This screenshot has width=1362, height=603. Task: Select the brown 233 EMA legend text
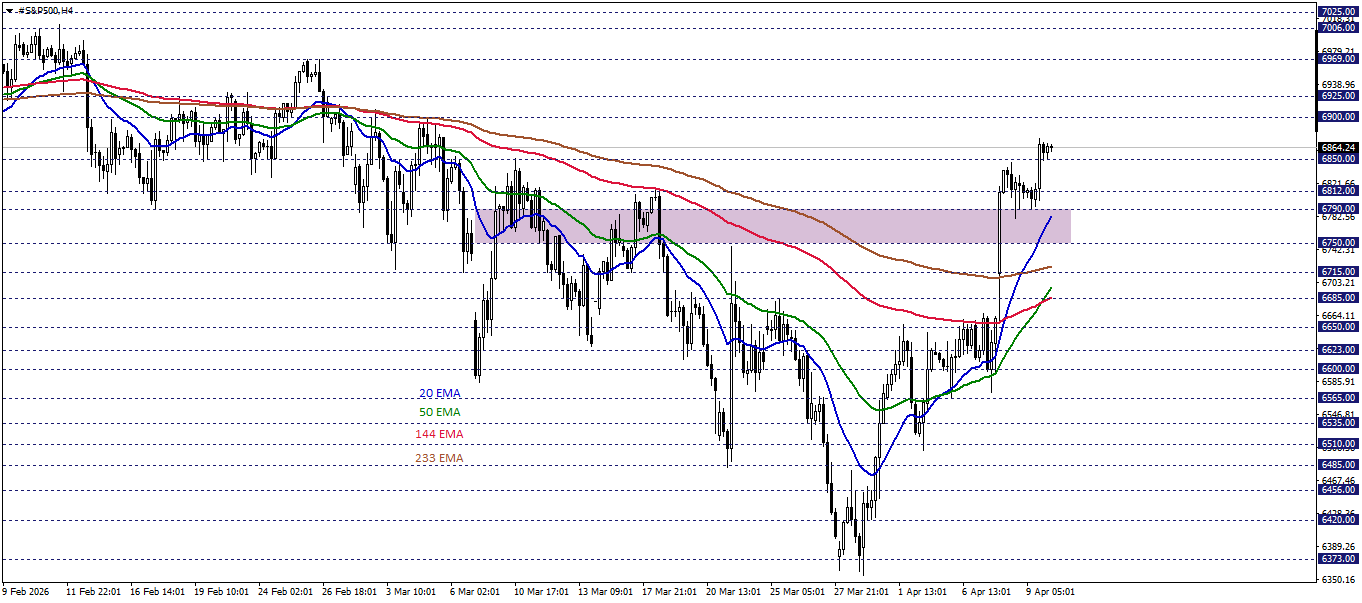438,458
